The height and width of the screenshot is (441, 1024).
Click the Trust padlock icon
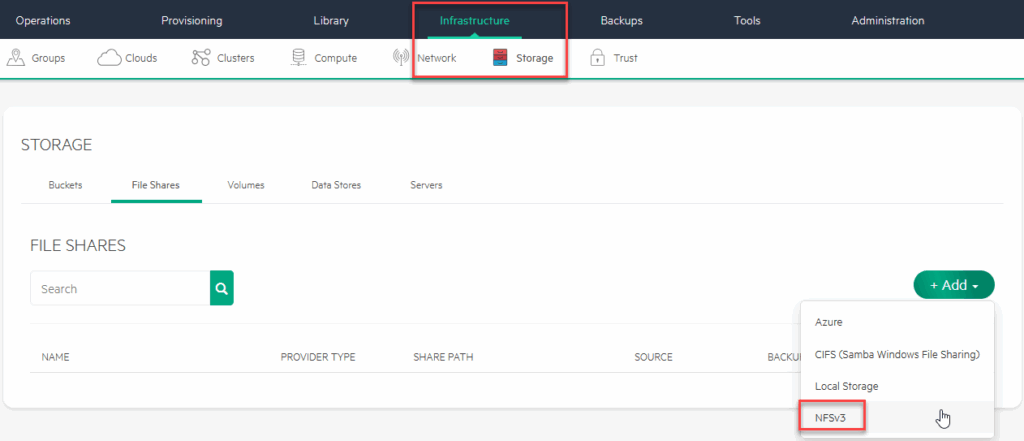coord(598,58)
